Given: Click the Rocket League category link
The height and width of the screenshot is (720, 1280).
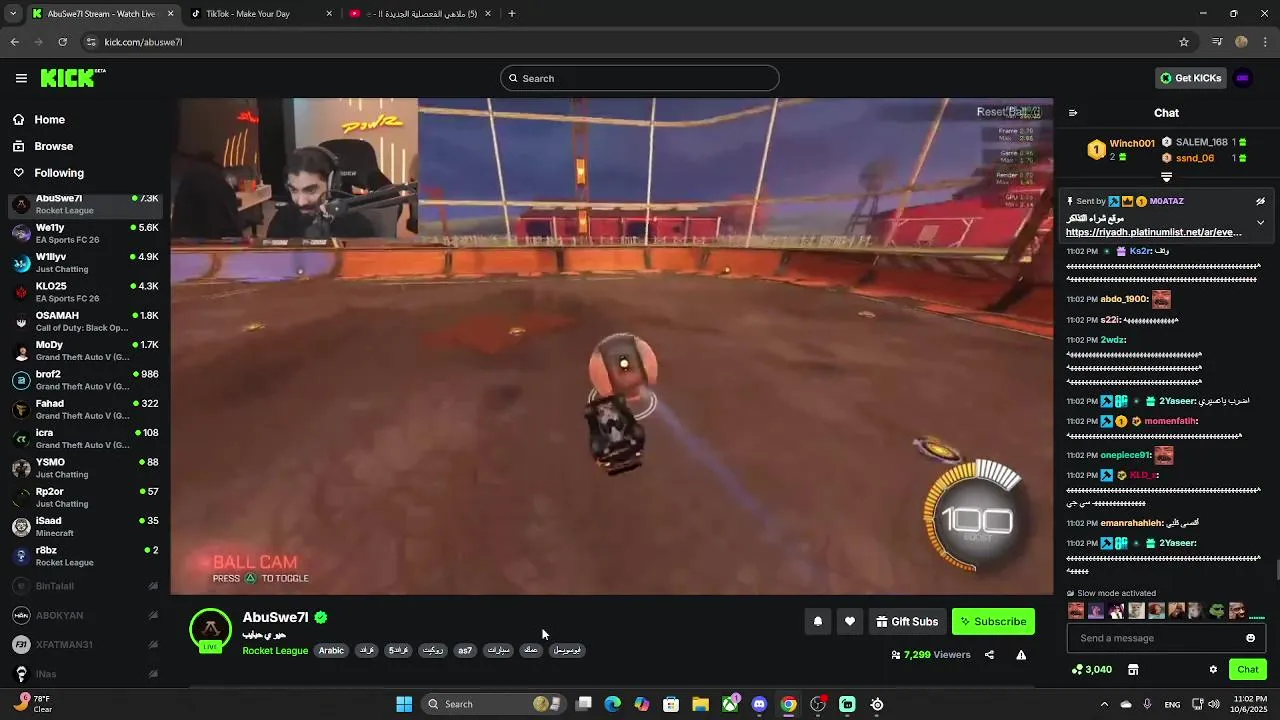Looking at the screenshot, I should pos(275,650).
